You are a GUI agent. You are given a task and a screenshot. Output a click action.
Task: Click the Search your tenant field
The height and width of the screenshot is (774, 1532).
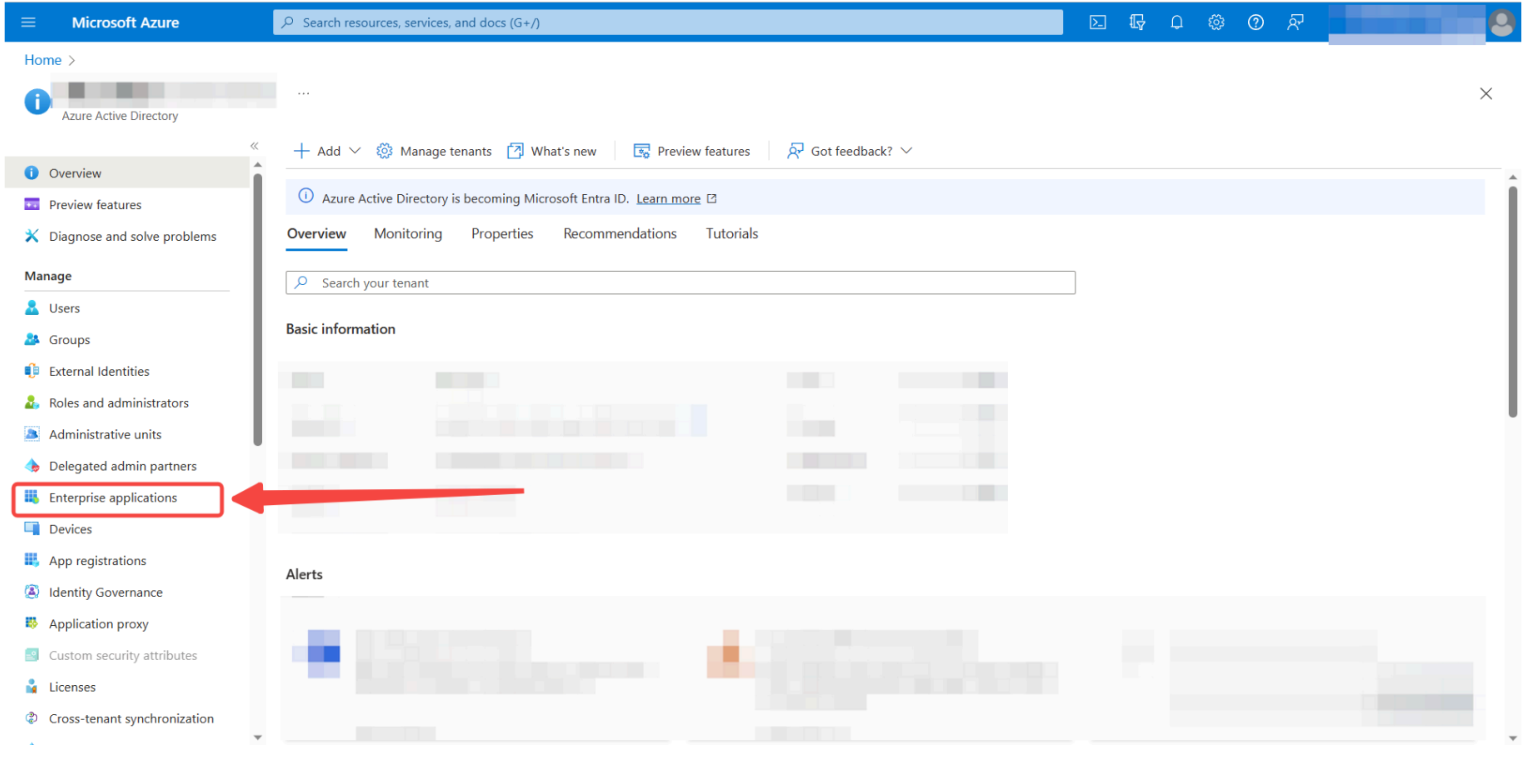click(680, 283)
